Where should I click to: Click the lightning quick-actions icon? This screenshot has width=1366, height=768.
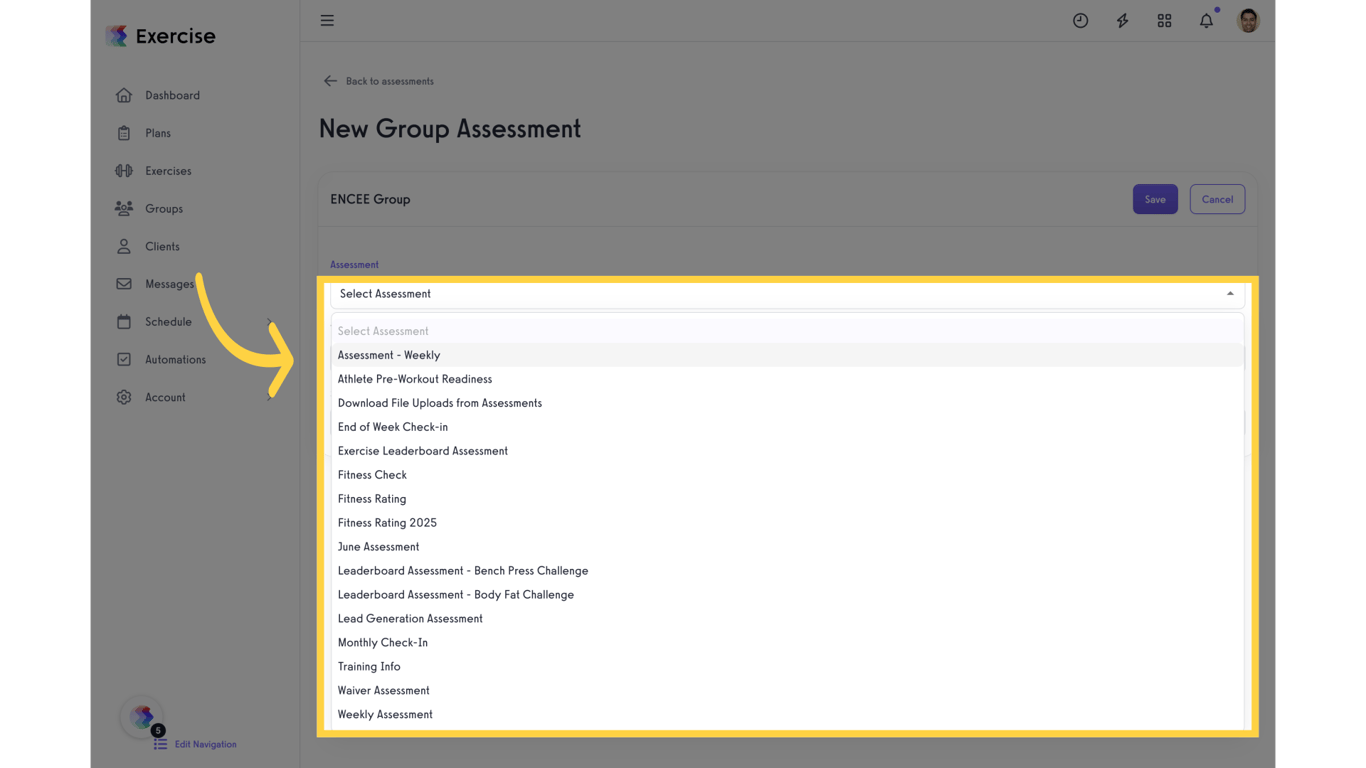point(1122,20)
